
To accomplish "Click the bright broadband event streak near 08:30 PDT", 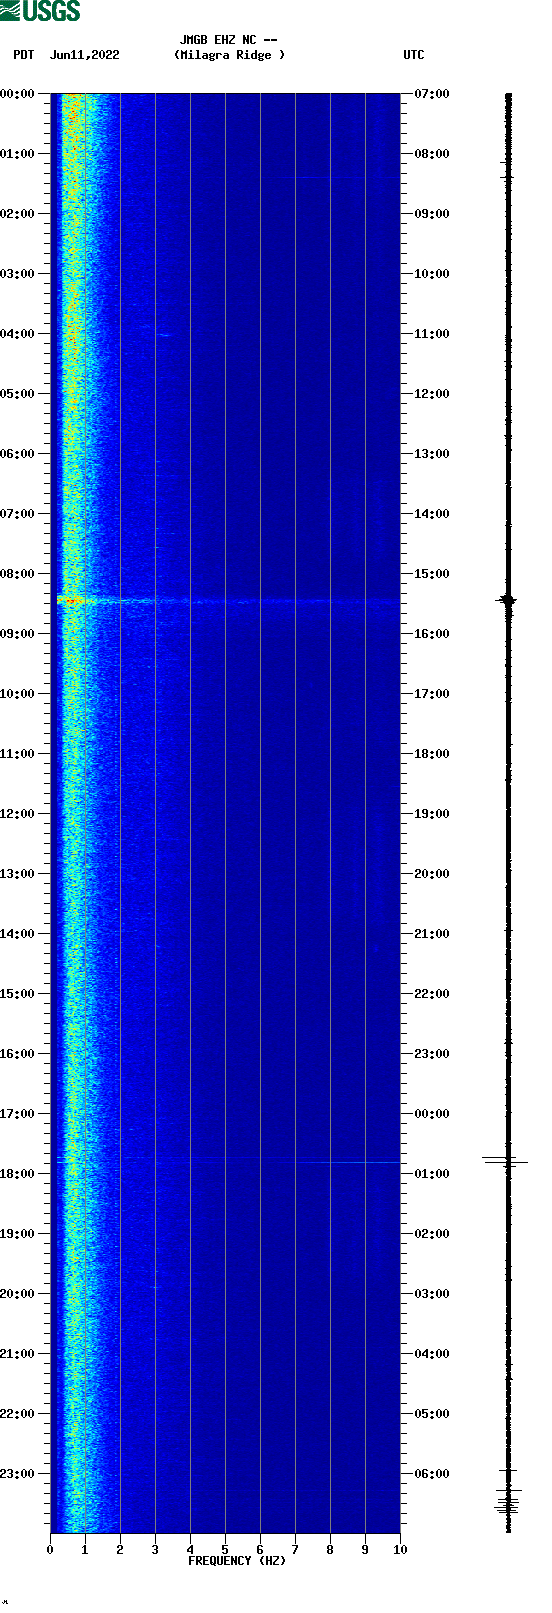I will click(228, 601).
